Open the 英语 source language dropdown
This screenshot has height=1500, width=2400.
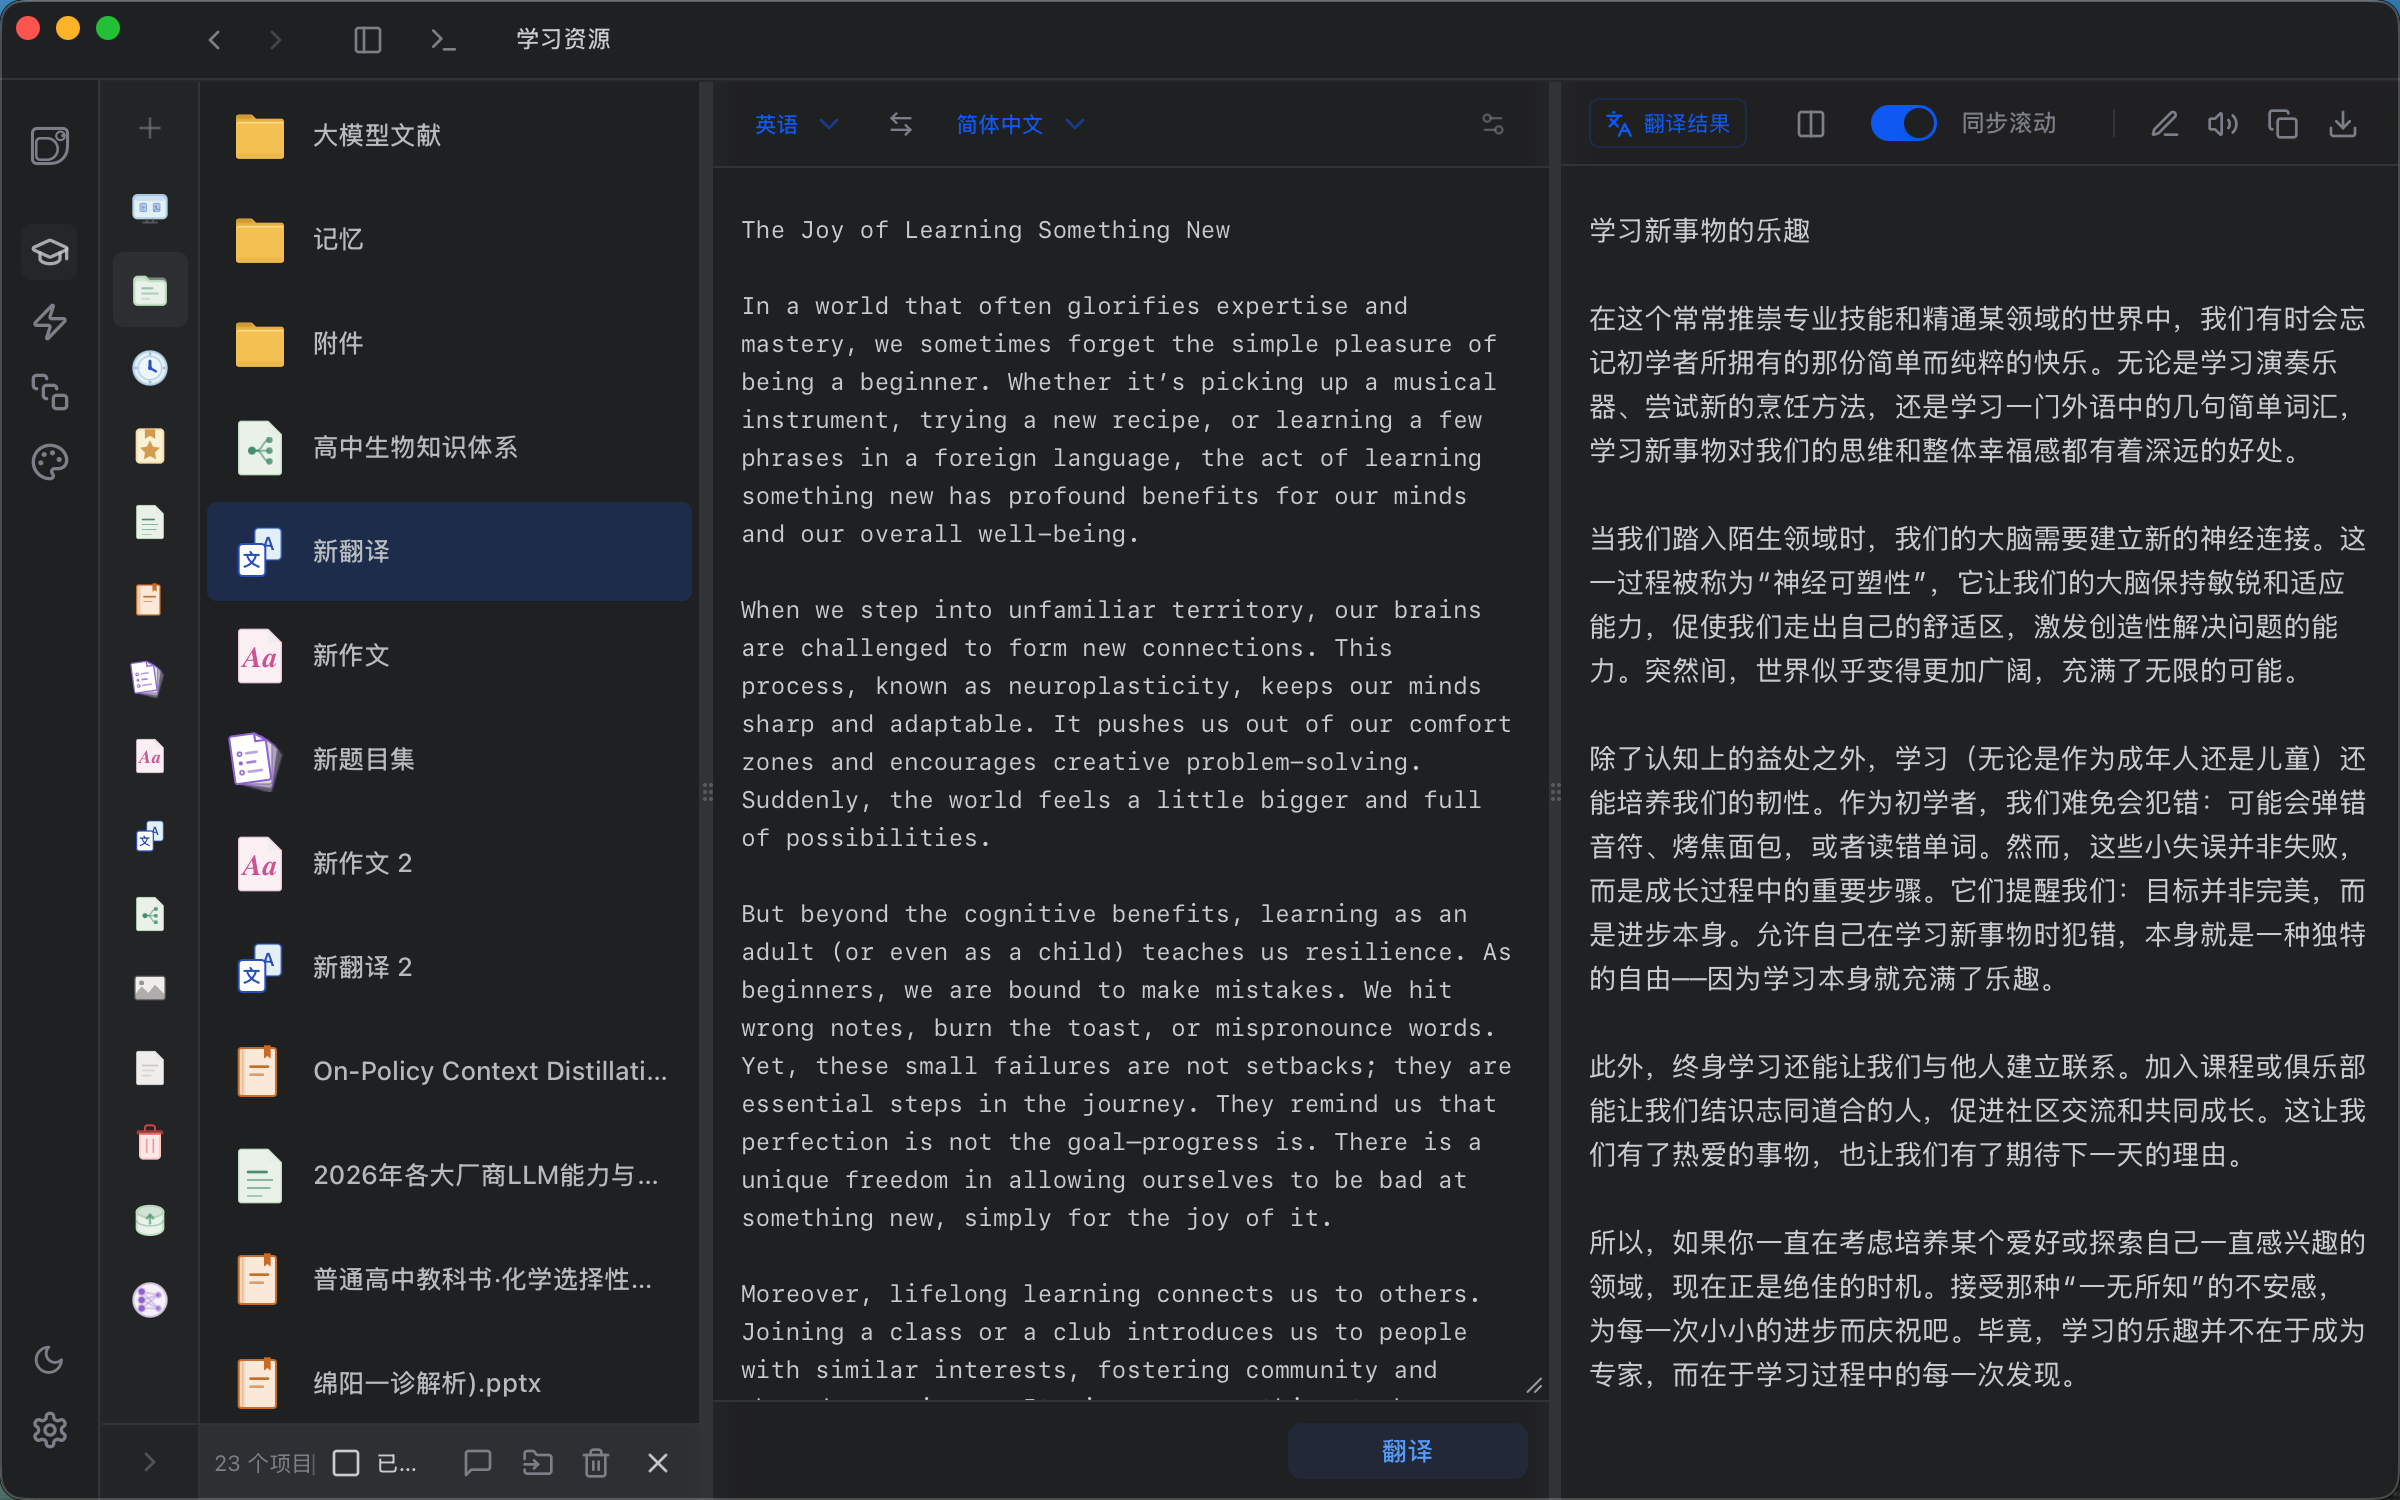coord(796,124)
